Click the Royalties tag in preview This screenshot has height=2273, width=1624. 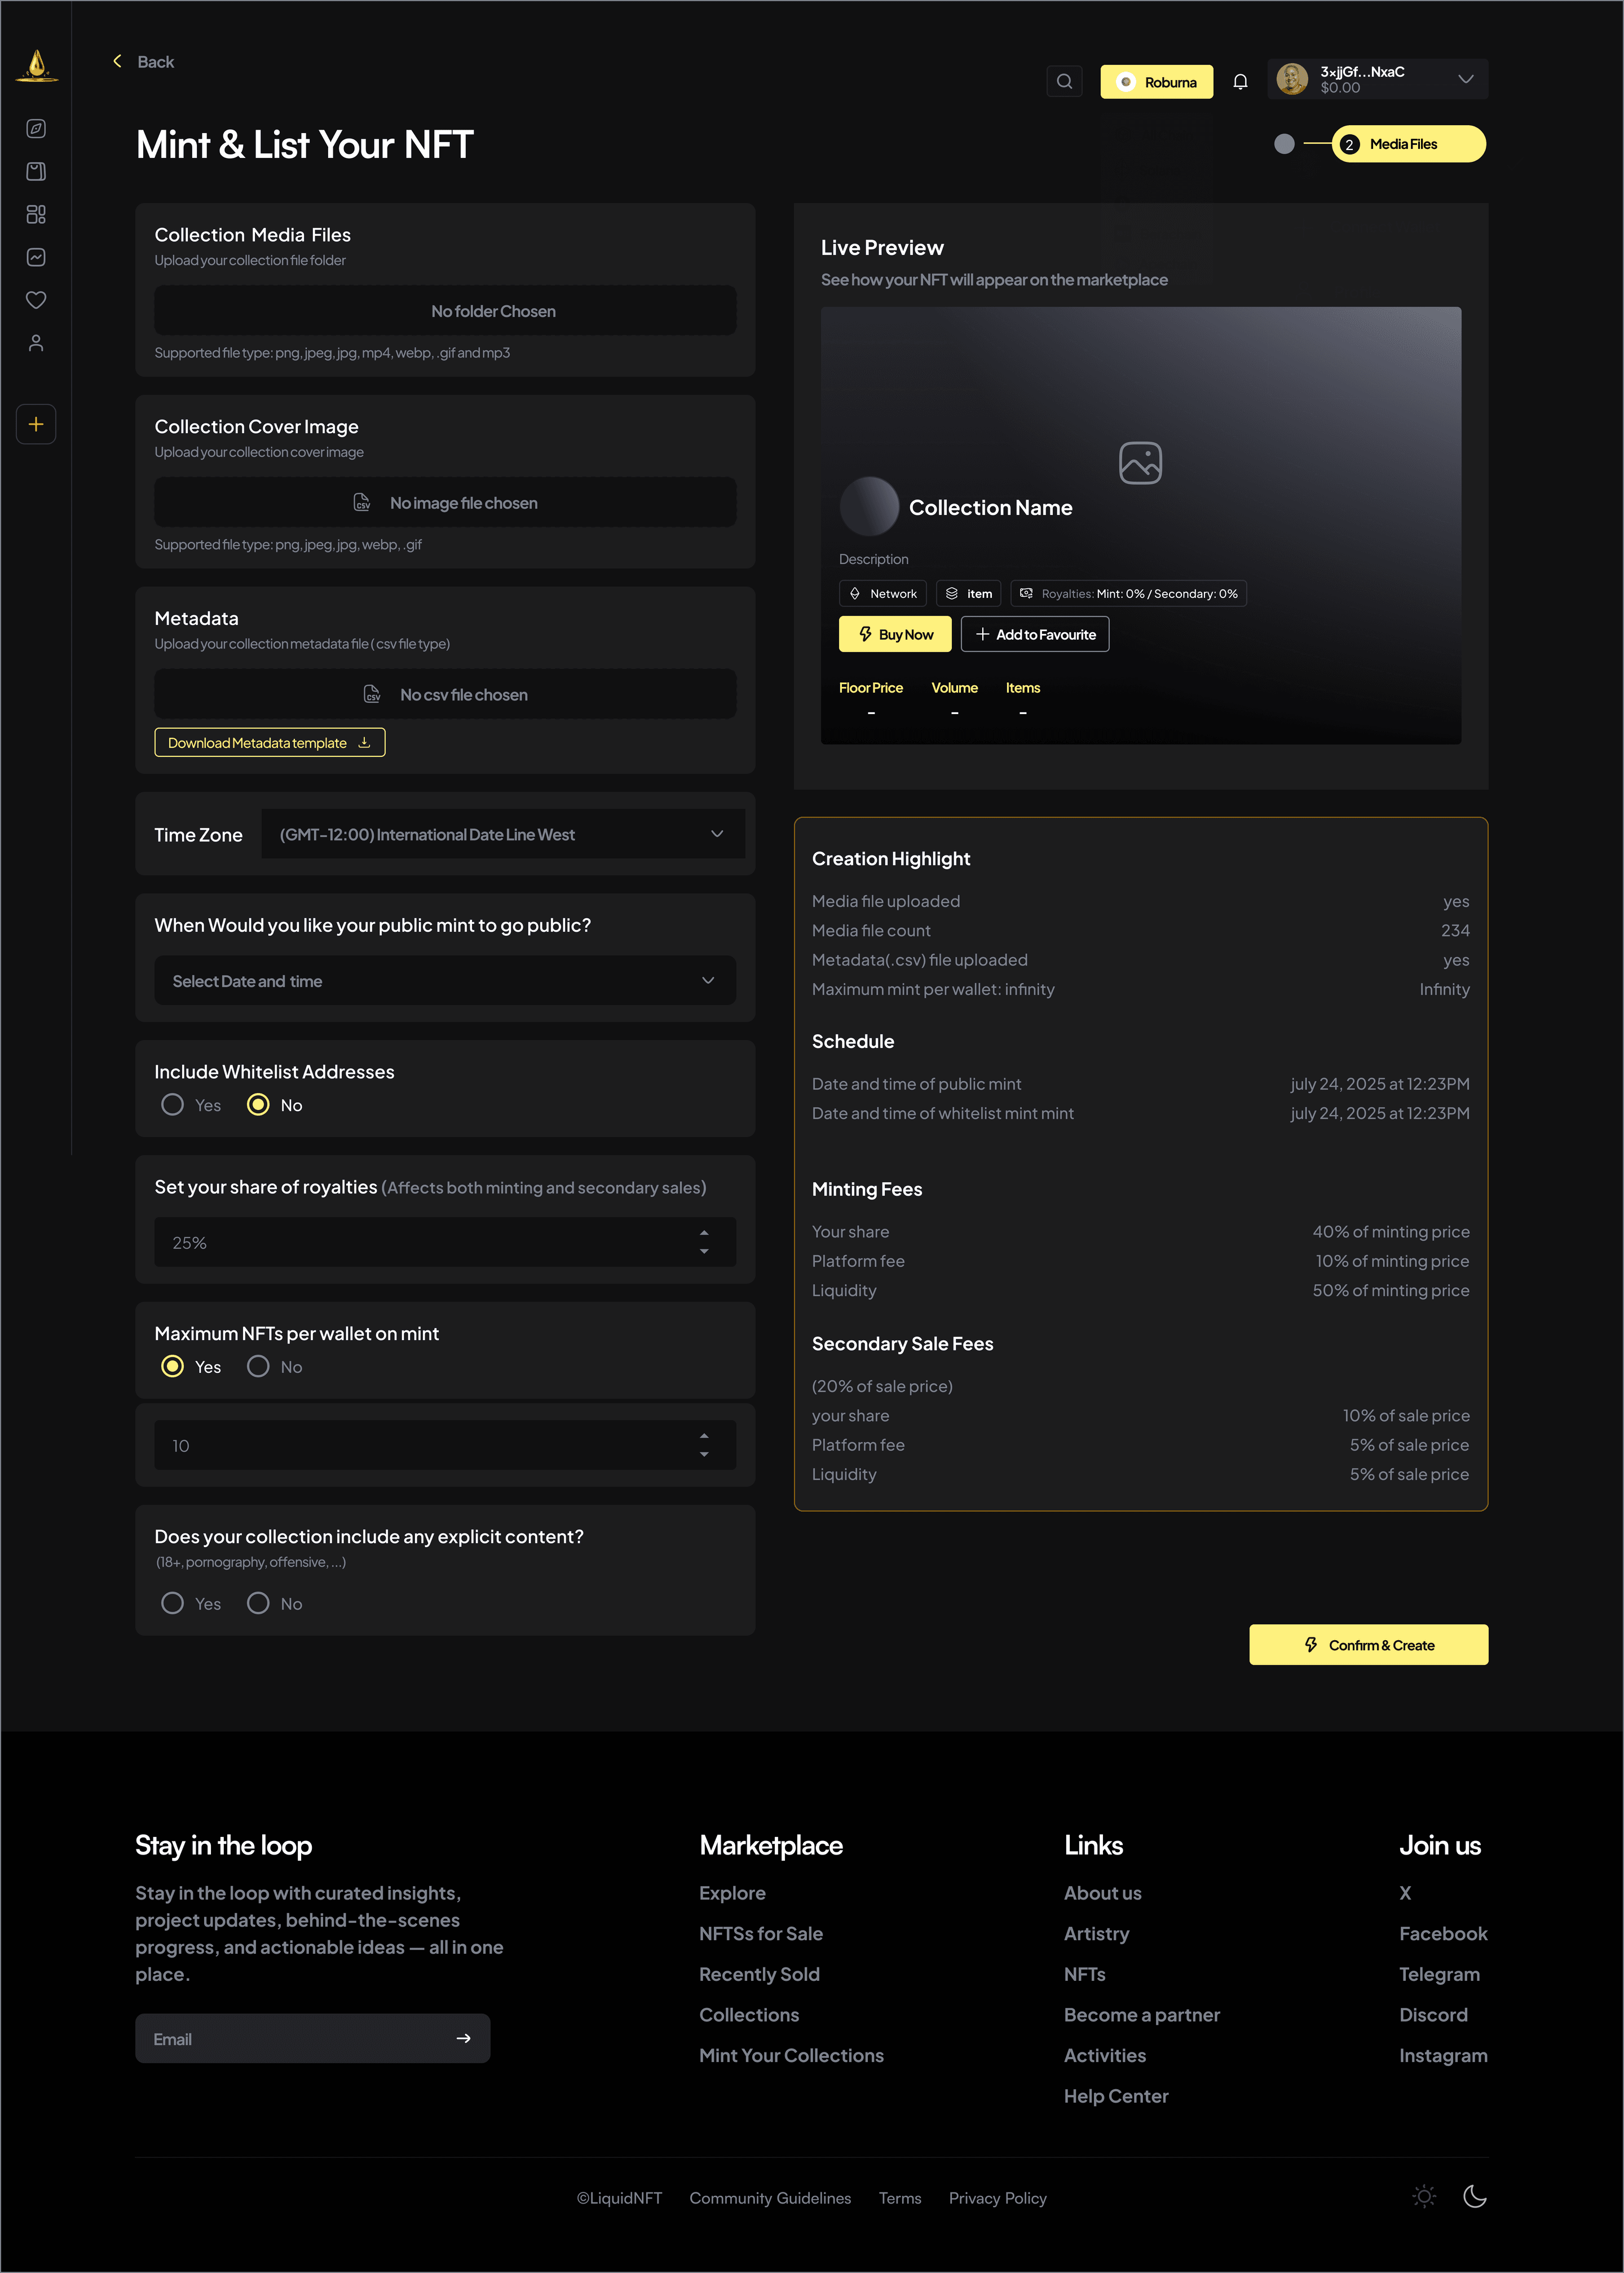pyautogui.click(x=1128, y=594)
